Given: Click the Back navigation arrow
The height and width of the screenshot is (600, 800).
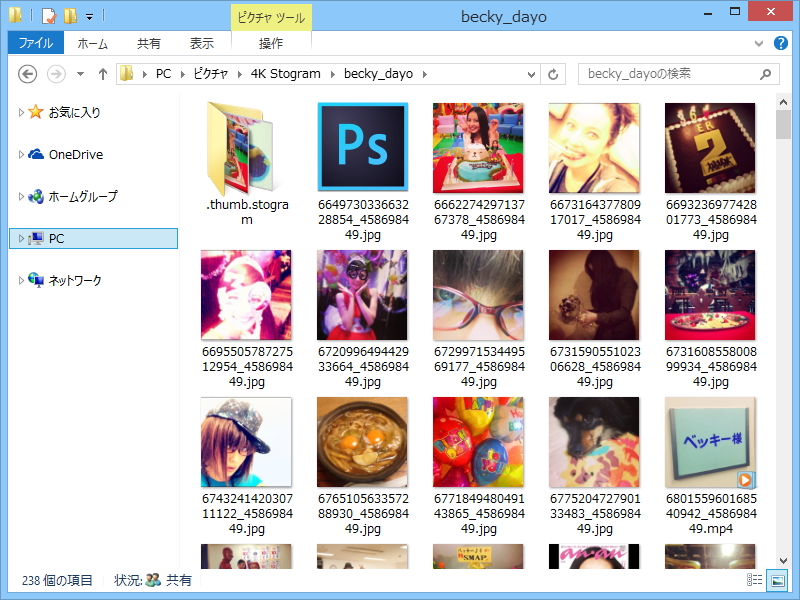Looking at the screenshot, I should (28, 74).
